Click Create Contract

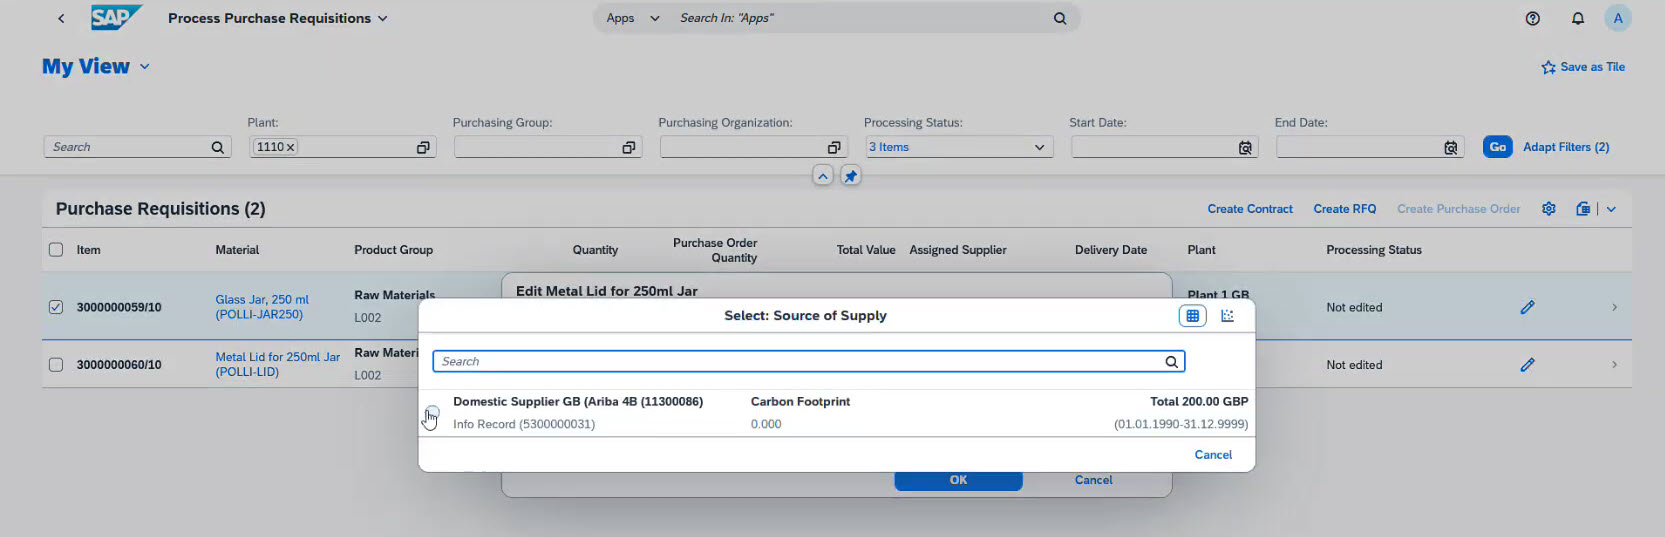[1250, 209]
